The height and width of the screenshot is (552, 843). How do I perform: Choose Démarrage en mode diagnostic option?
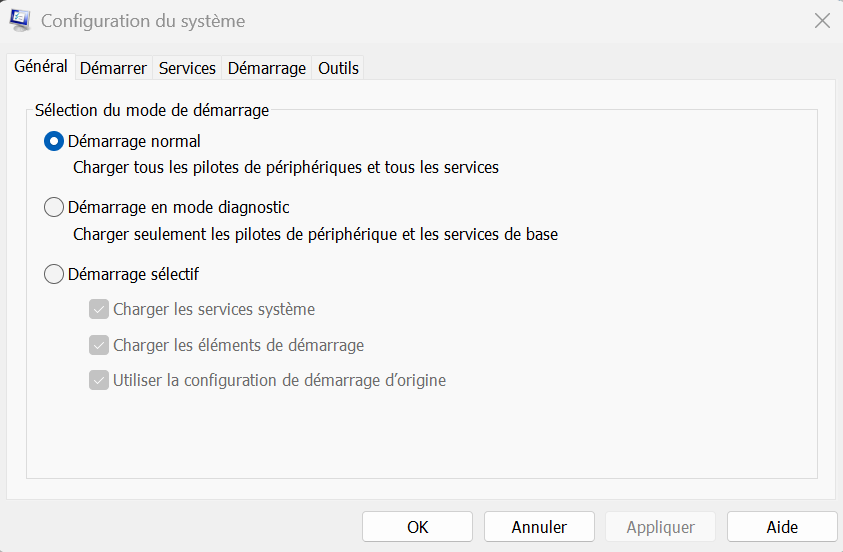54,207
